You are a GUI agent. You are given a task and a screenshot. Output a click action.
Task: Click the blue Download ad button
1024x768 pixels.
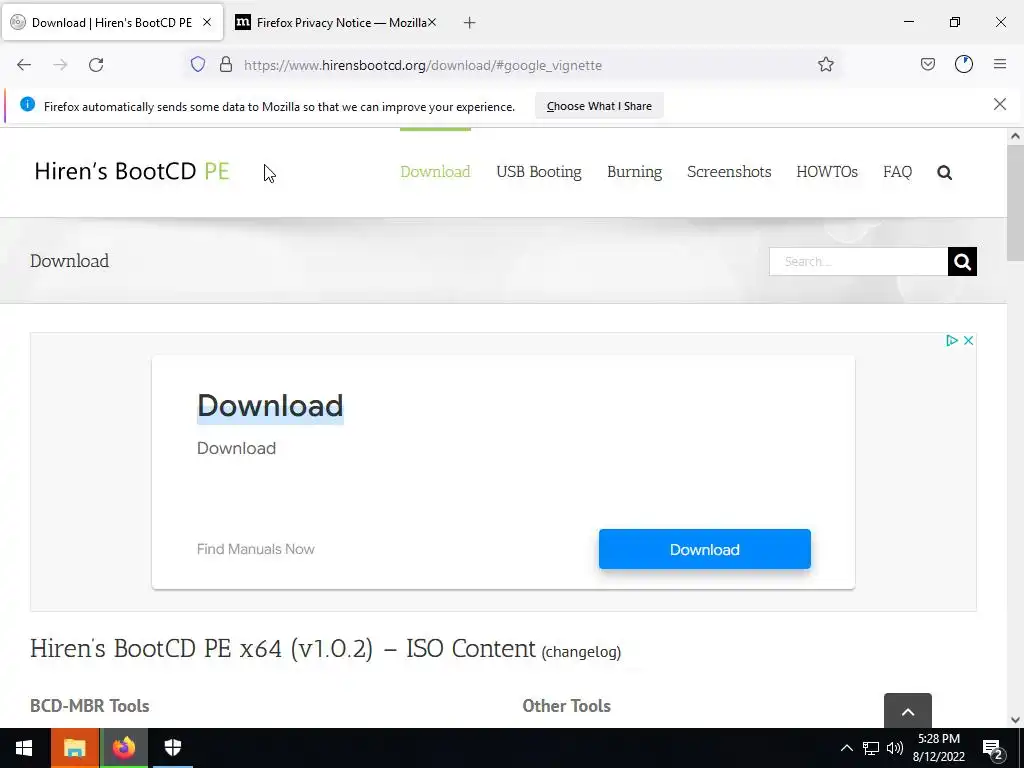click(x=705, y=549)
